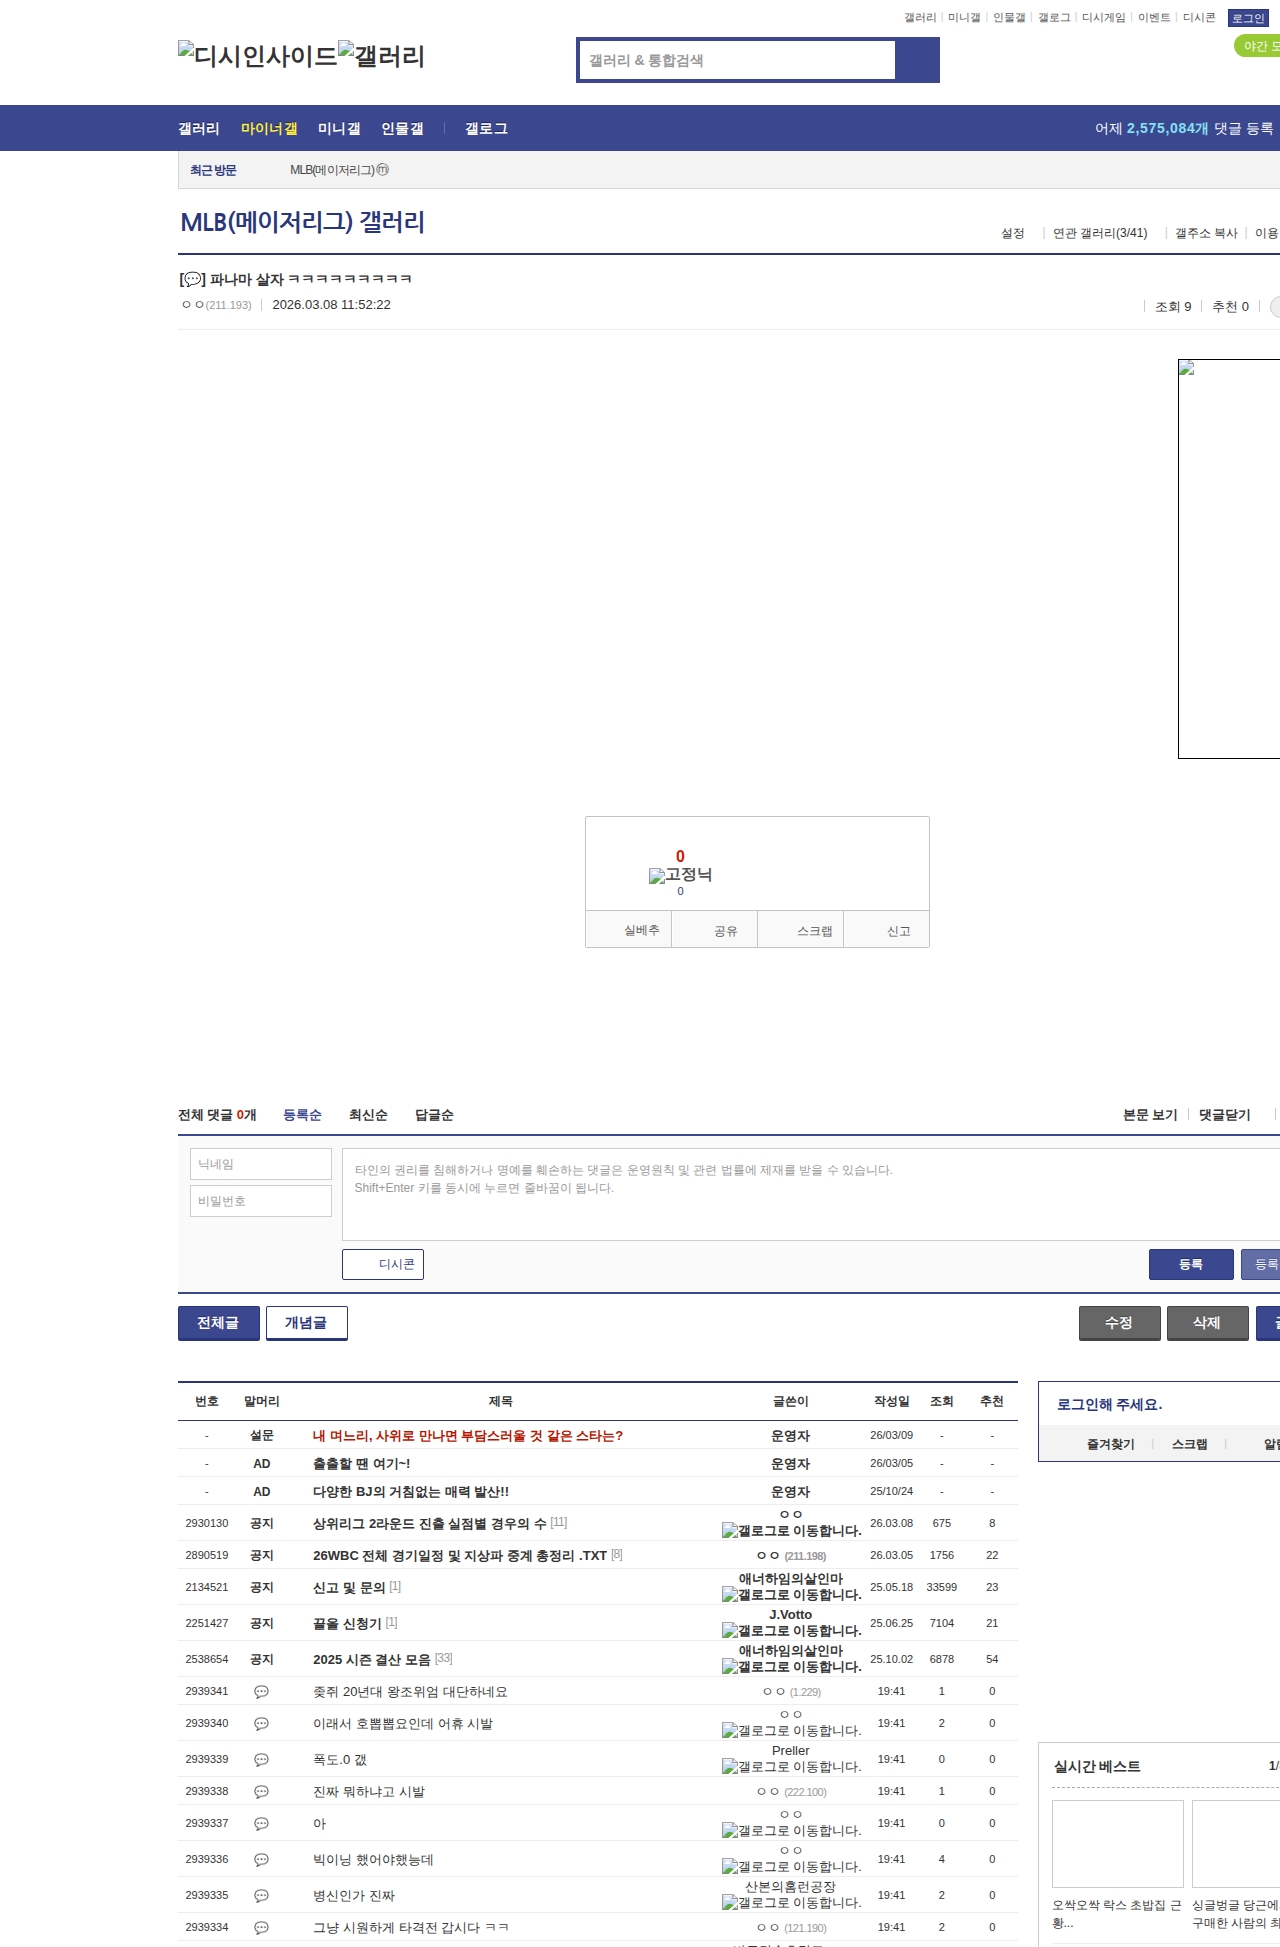Select 마이너갤 in the blue navigation bar

[x=269, y=128]
